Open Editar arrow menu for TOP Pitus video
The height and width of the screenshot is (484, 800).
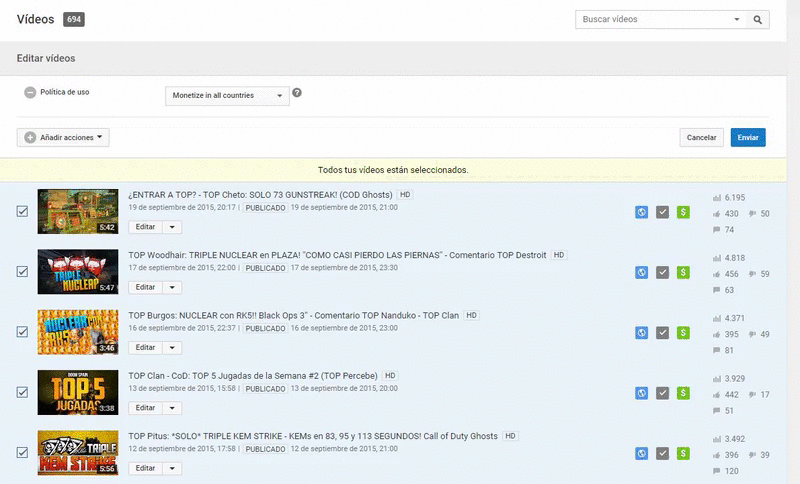point(172,468)
